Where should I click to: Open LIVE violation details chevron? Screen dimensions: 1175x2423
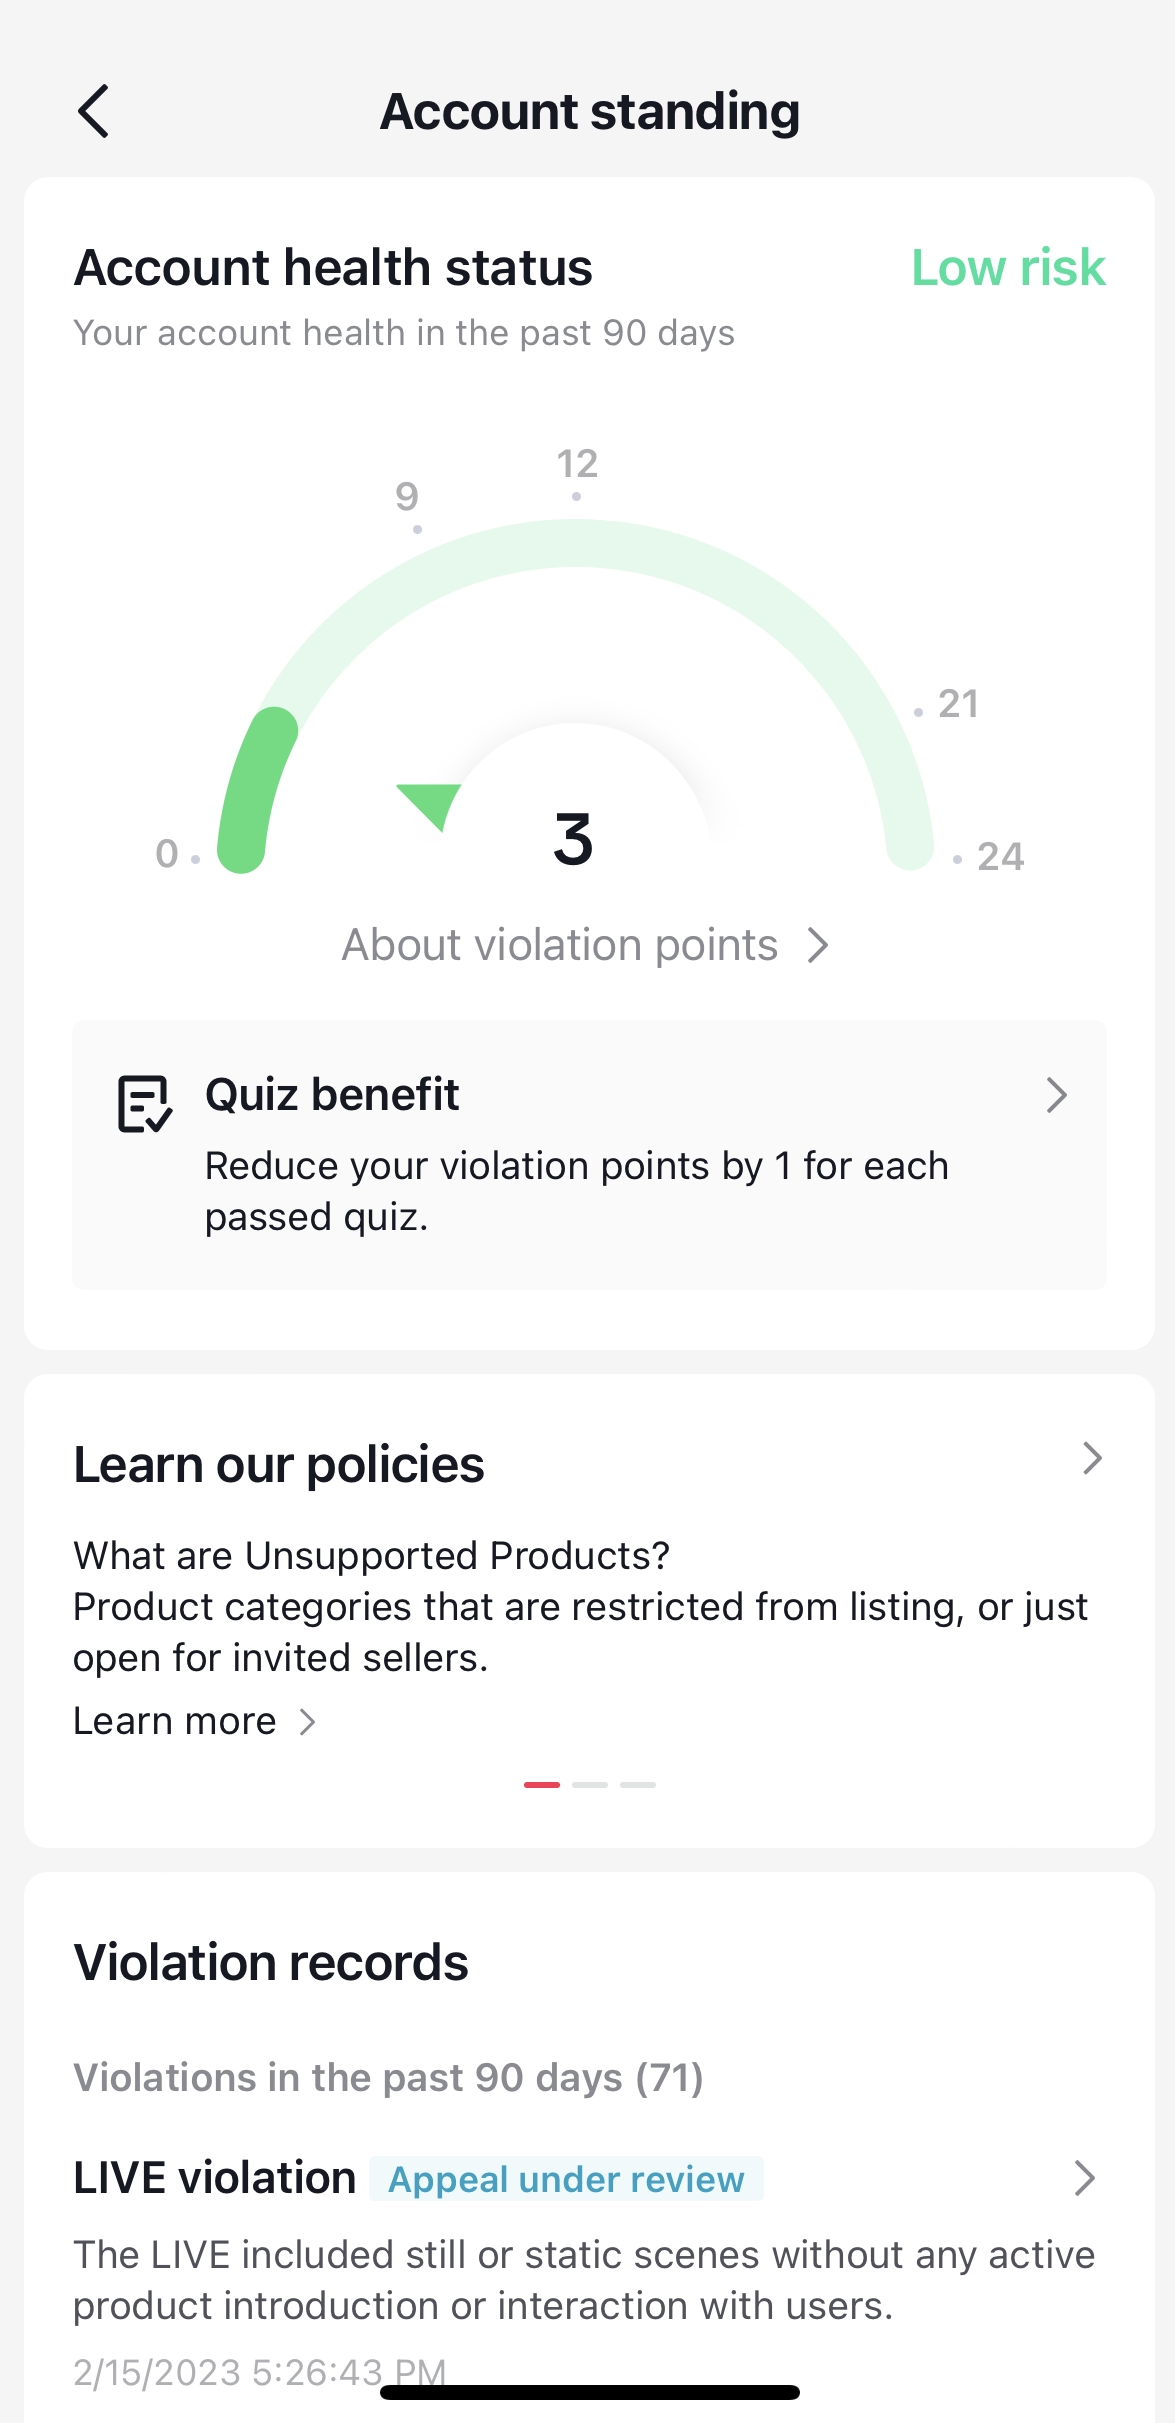[1084, 2177]
